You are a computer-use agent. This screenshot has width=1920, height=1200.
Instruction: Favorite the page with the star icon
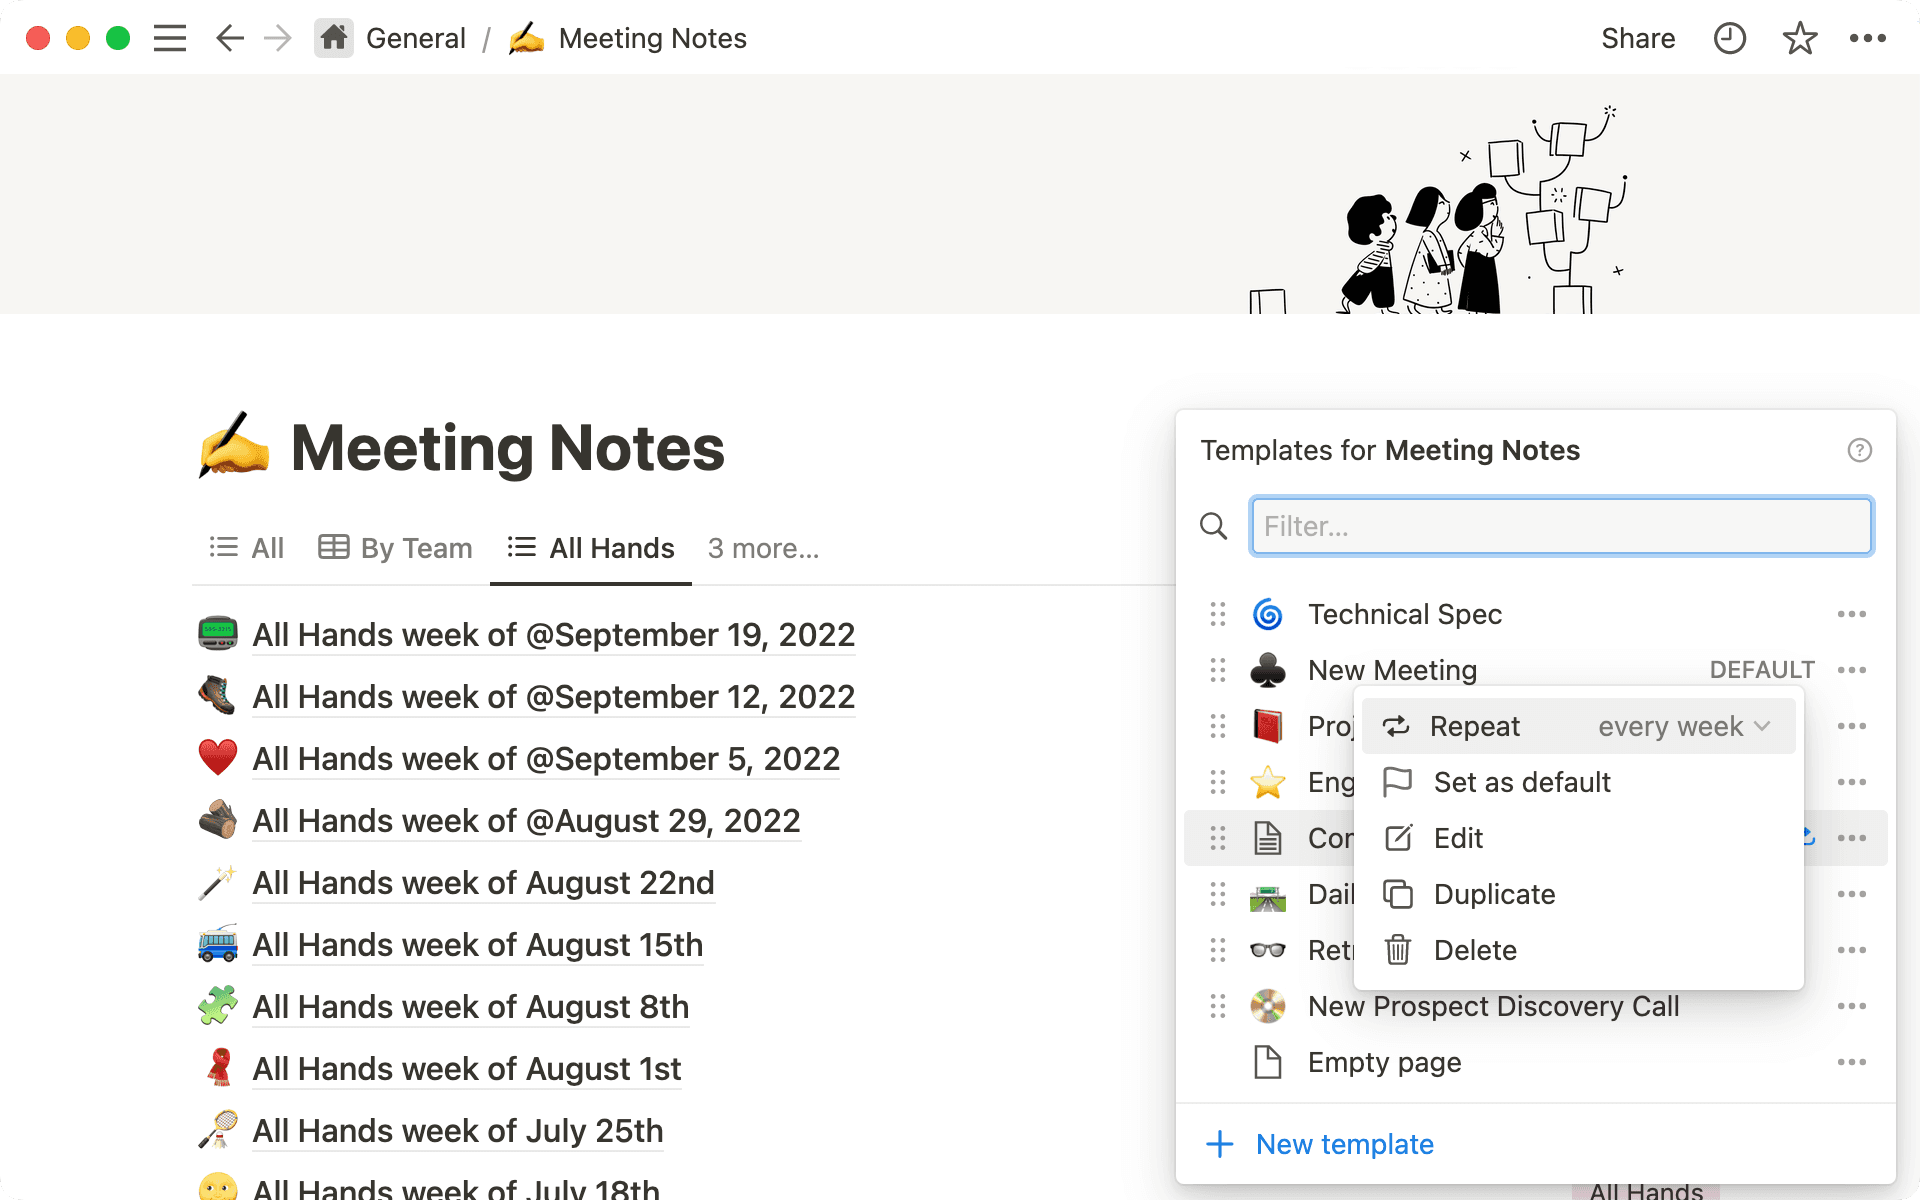click(1799, 37)
